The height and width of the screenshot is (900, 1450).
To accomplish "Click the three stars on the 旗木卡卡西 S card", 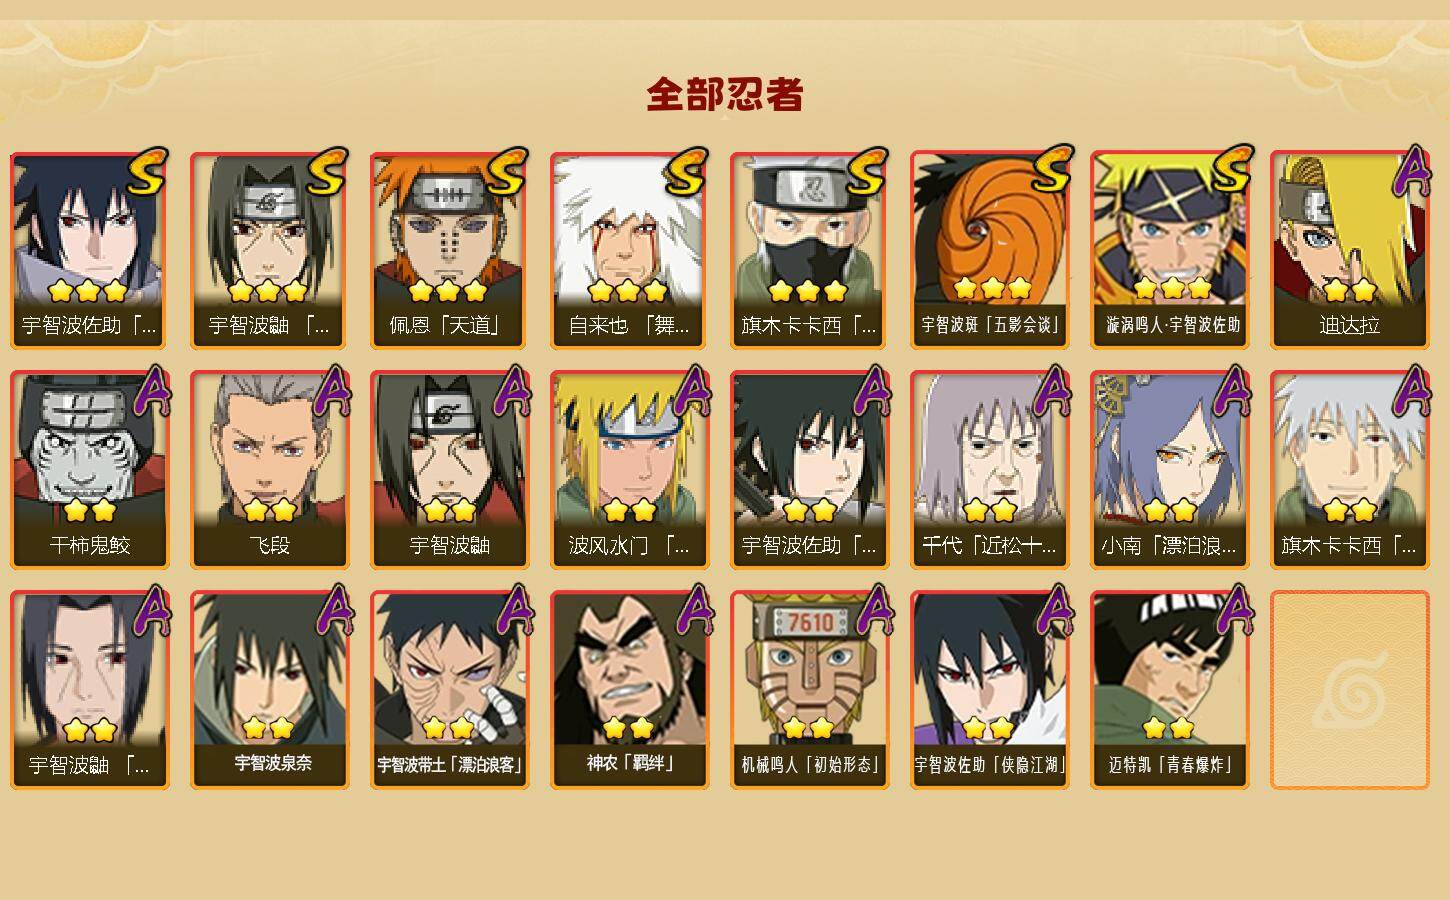I will coord(808,291).
